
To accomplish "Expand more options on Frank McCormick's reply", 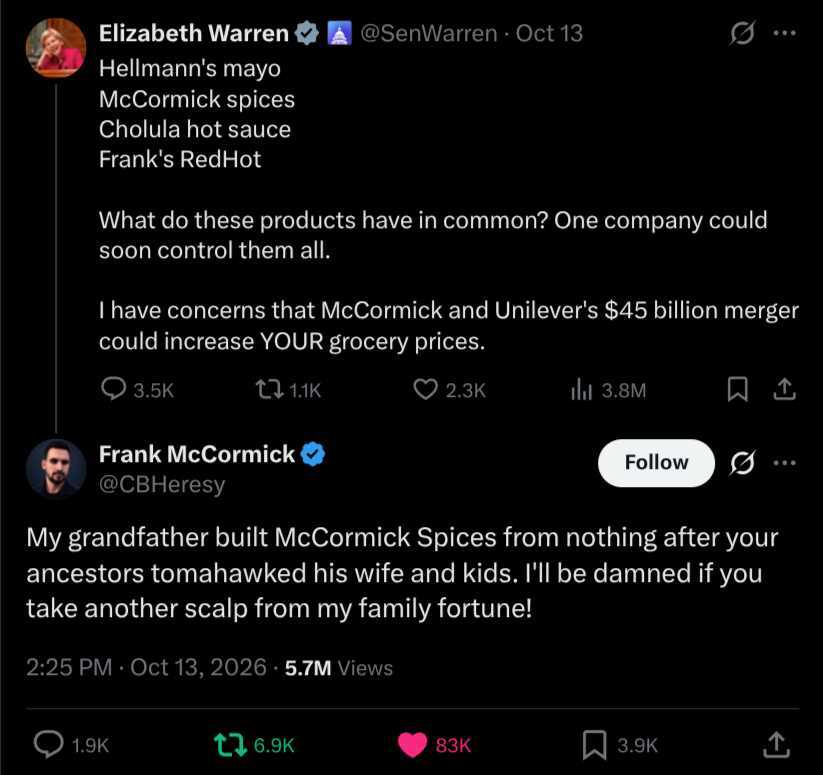I will pyautogui.click(x=785, y=463).
